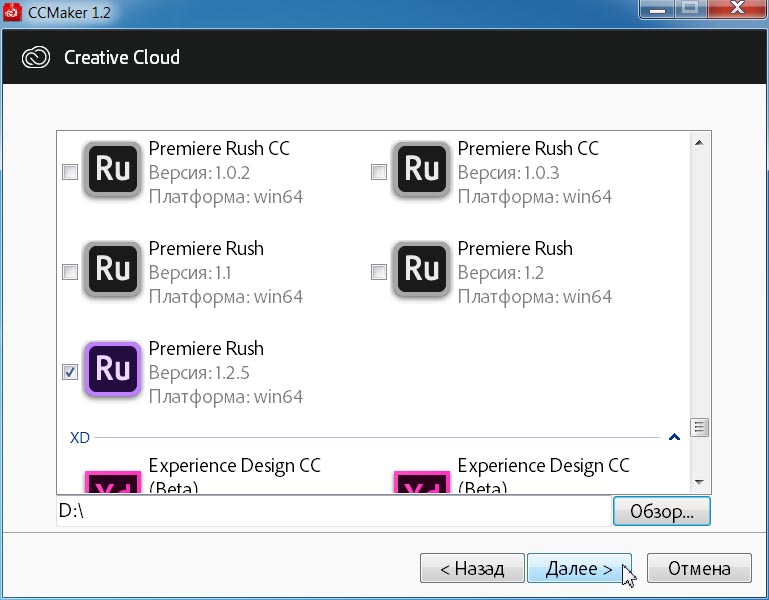
Task: Click the Premiere Rush 1.2 icon
Action: (421, 269)
